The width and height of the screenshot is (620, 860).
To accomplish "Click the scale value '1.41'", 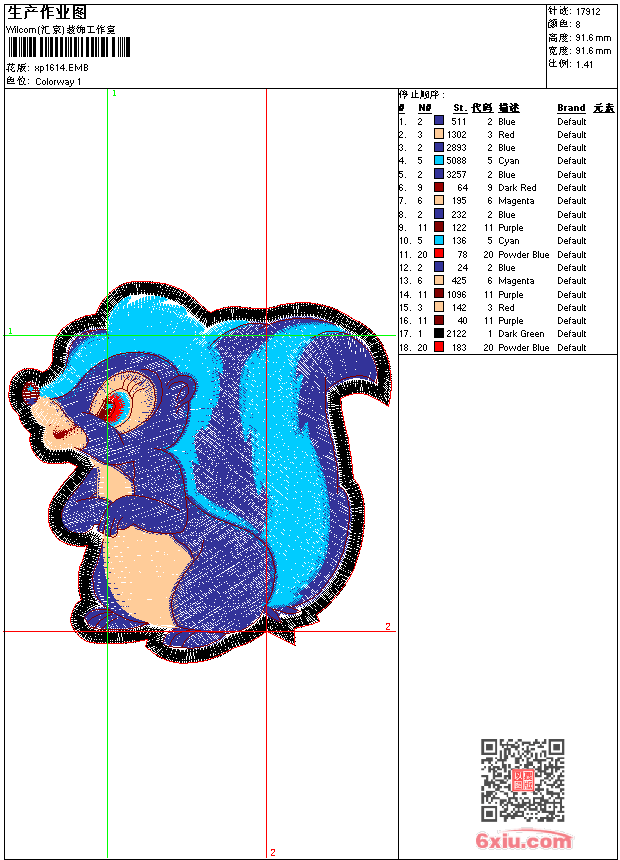I will tap(584, 64).
